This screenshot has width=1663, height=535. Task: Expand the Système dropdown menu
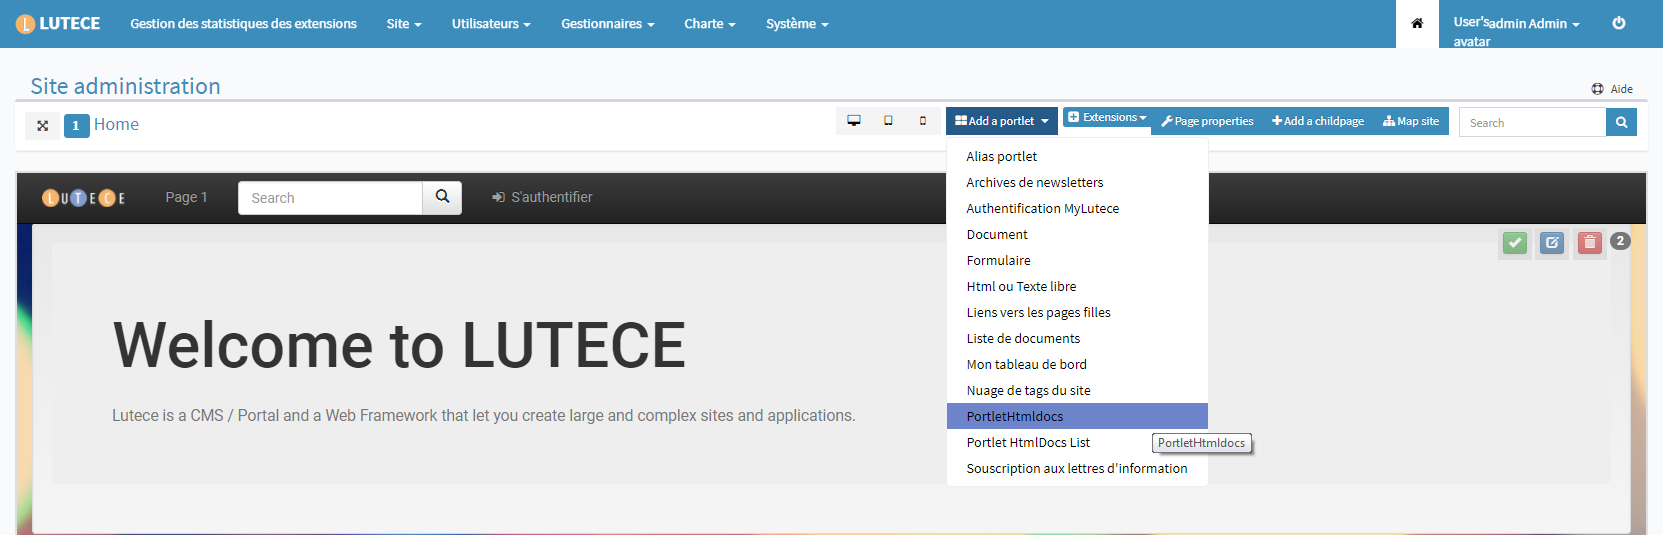pos(797,24)
